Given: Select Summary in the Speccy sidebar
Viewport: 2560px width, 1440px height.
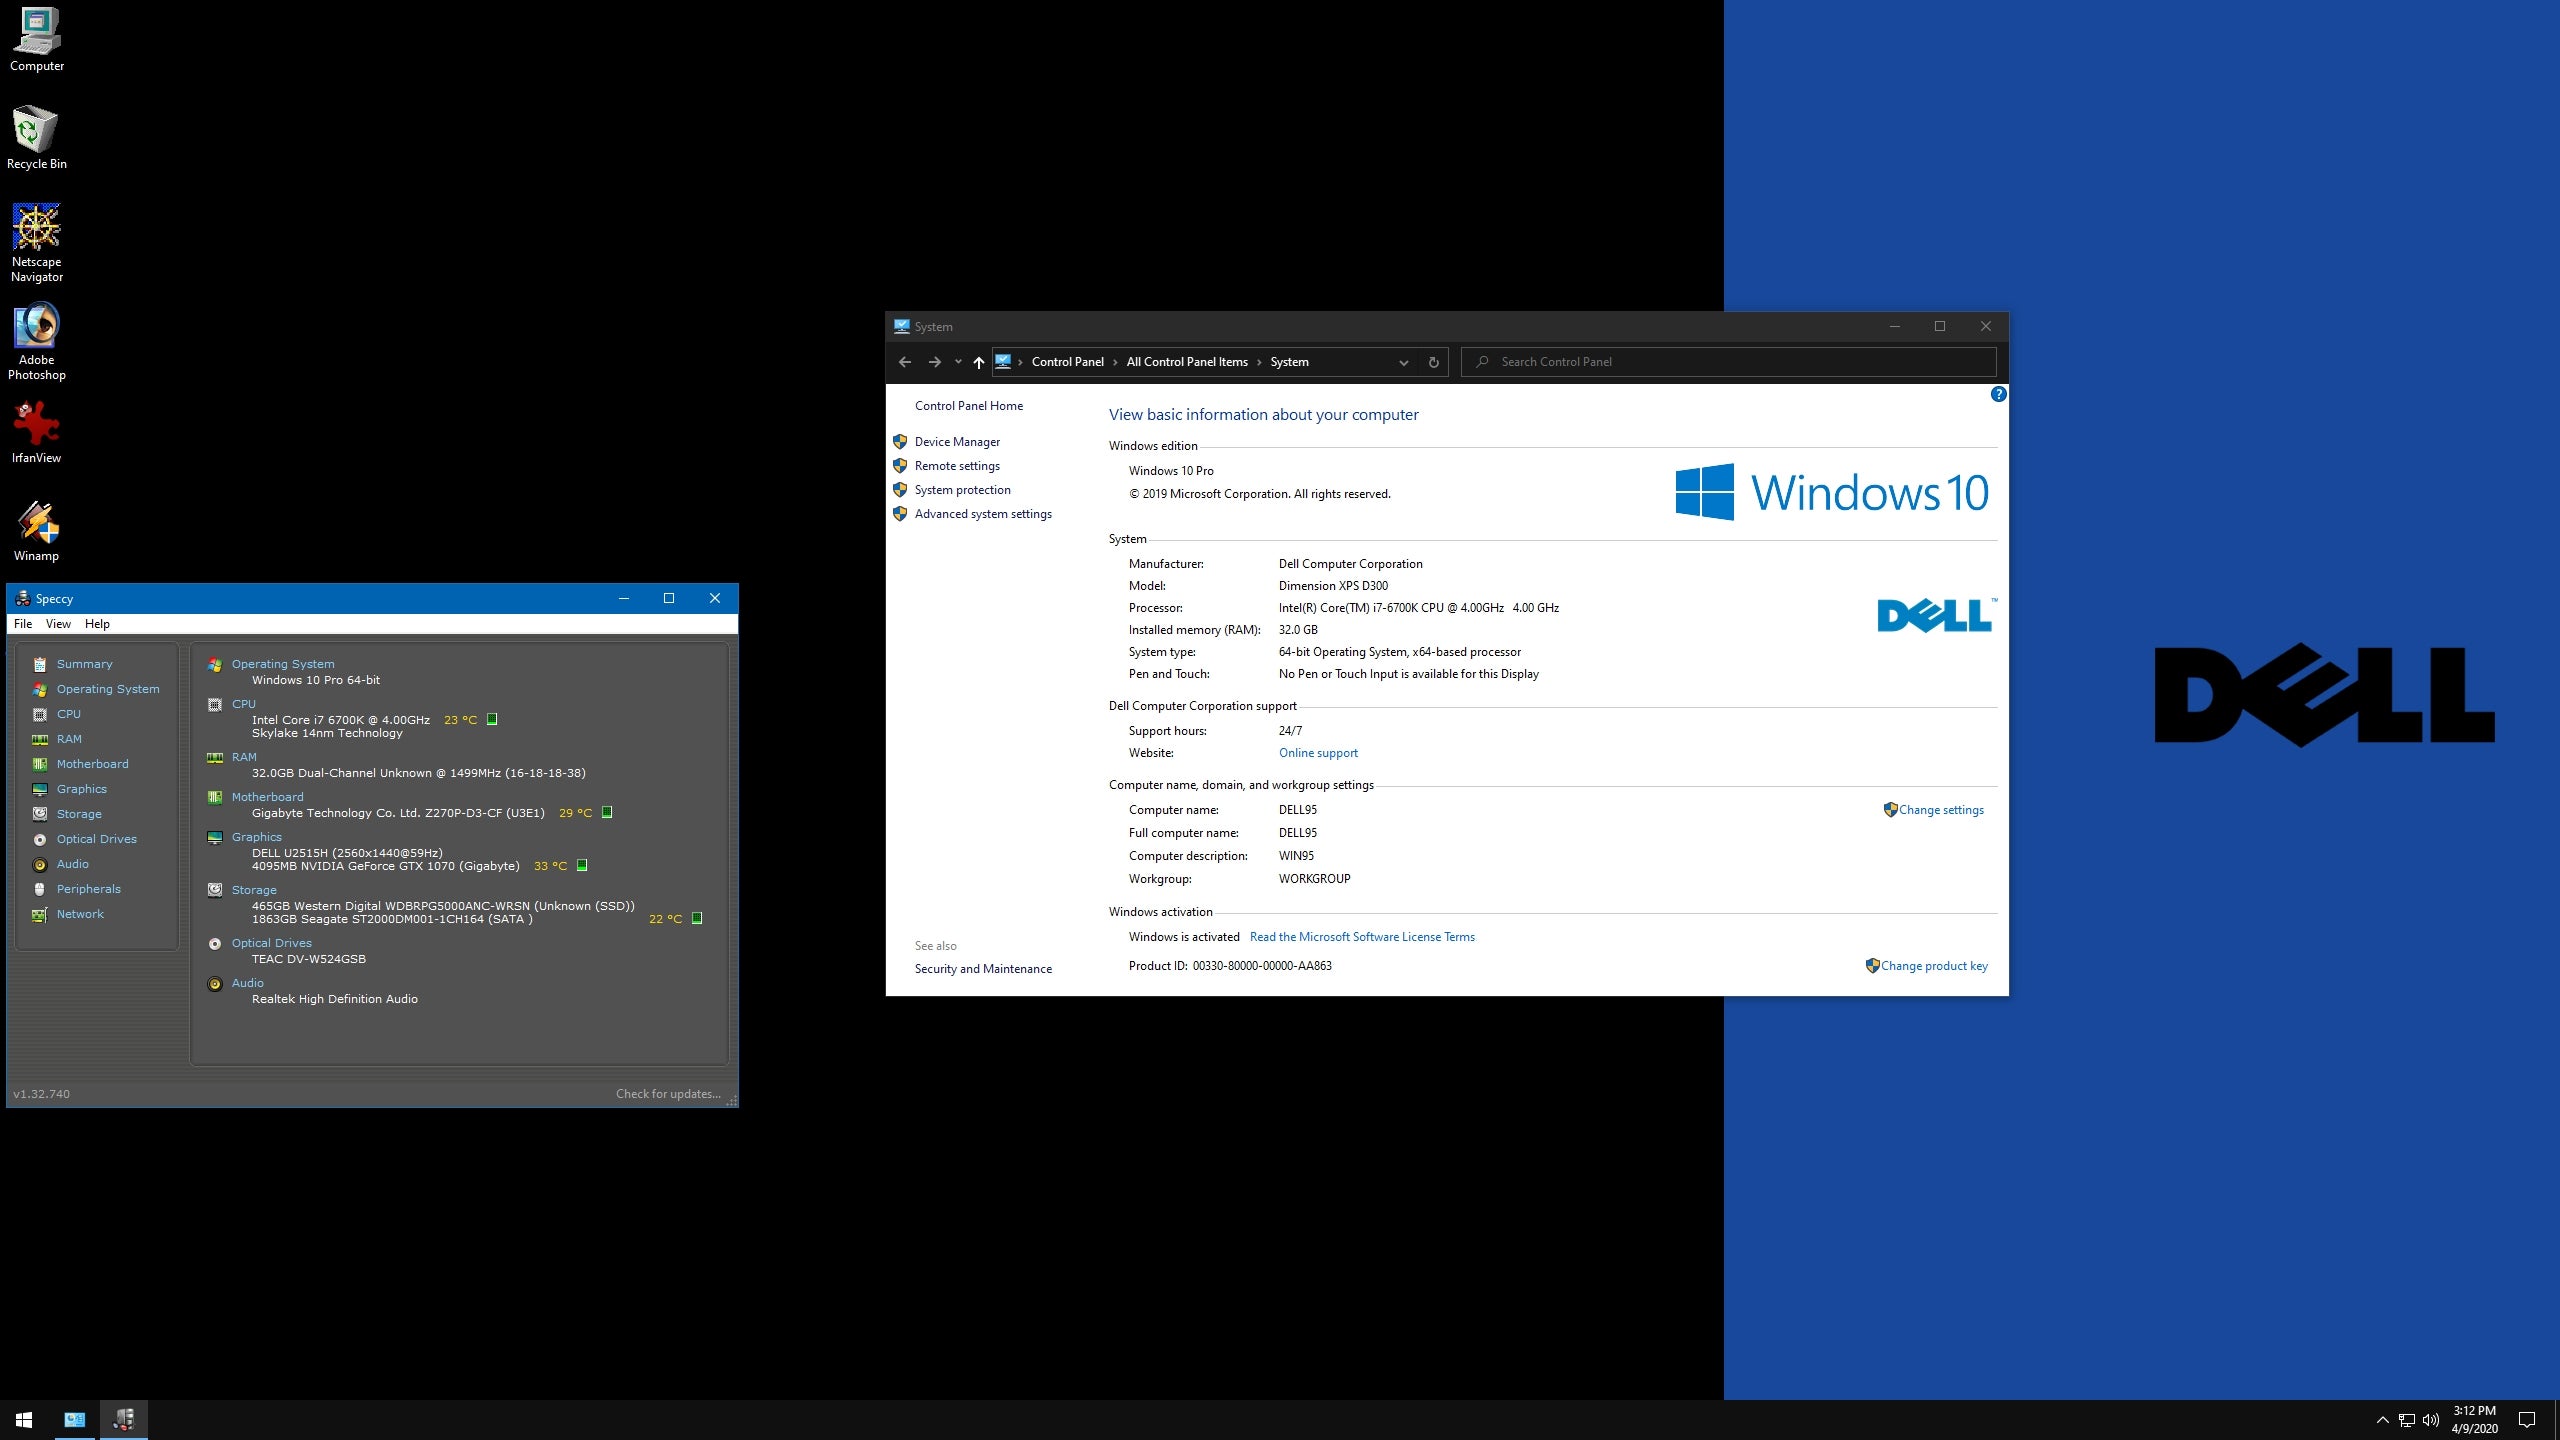Looking at the screenshot, I should [84, 664].
